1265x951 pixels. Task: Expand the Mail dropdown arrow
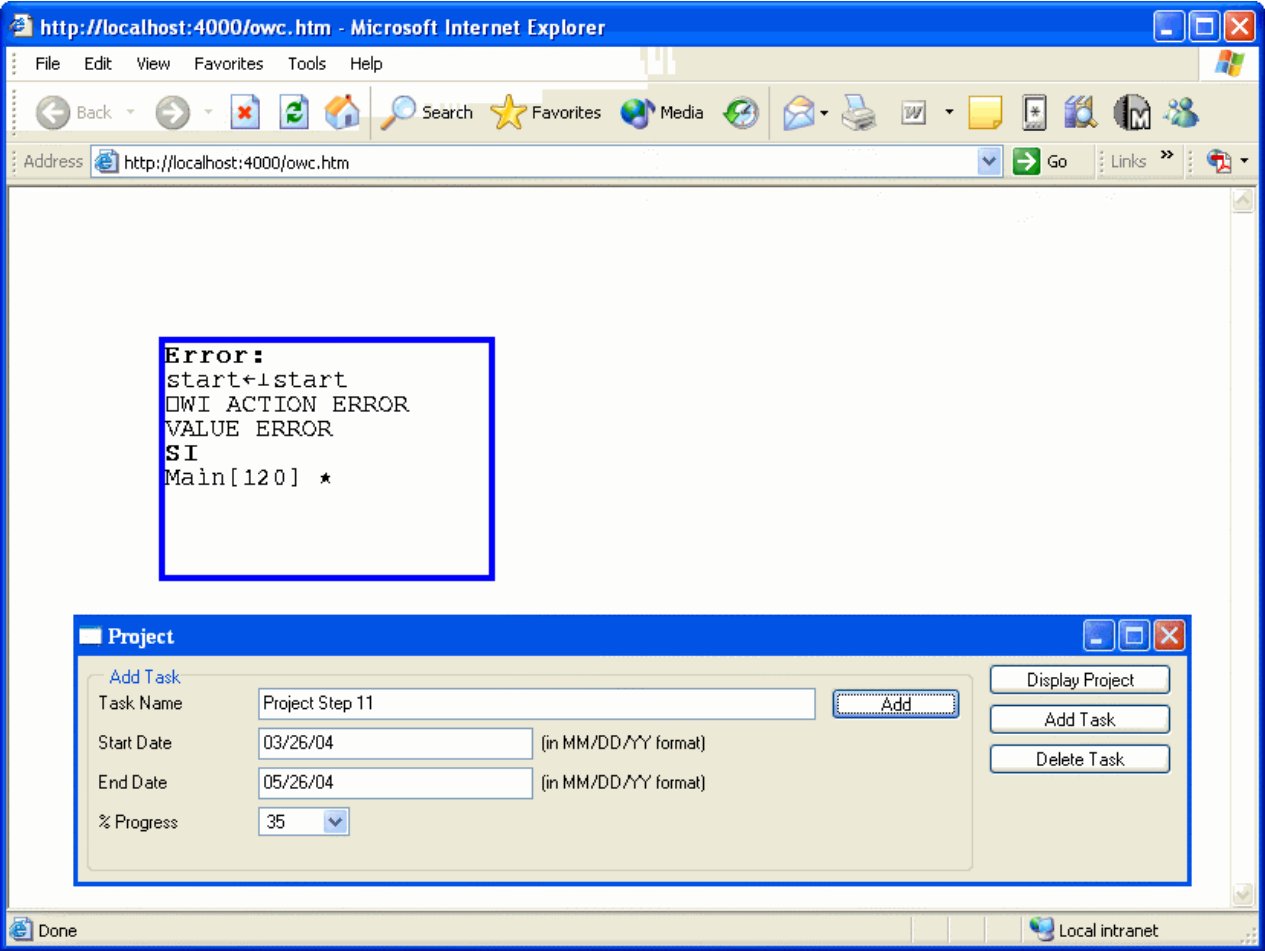click(825, 112)
